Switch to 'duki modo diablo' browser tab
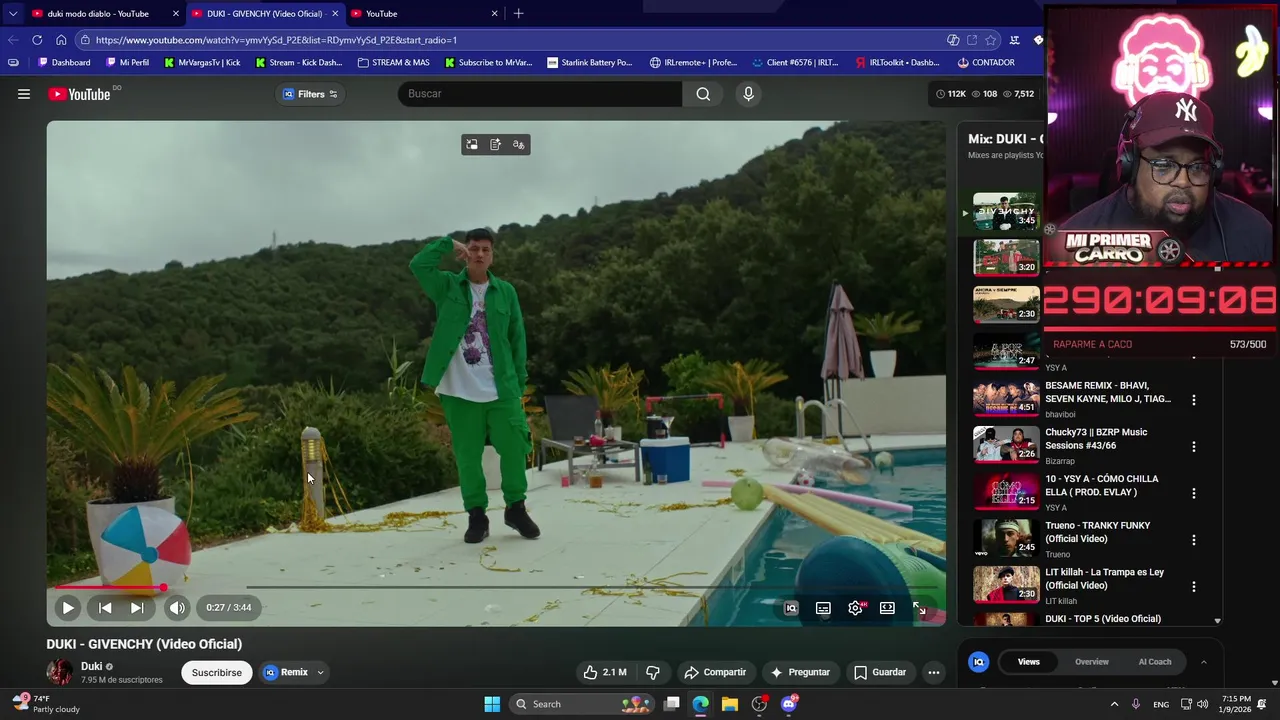Viewport: 1280px width, 720px height. pos(105,13)
